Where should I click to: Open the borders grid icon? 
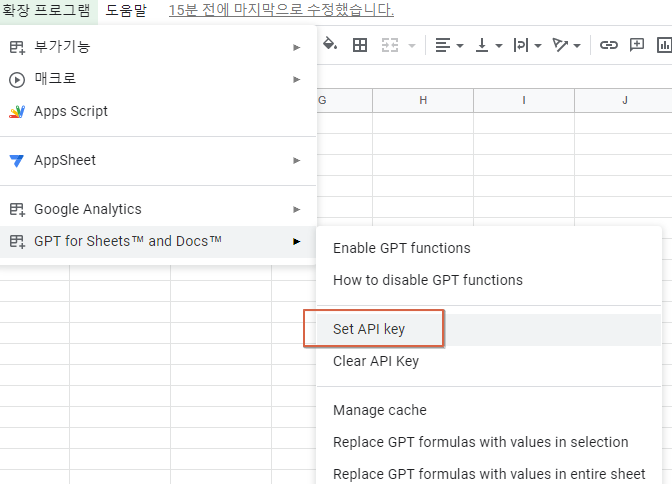(360, 45)
